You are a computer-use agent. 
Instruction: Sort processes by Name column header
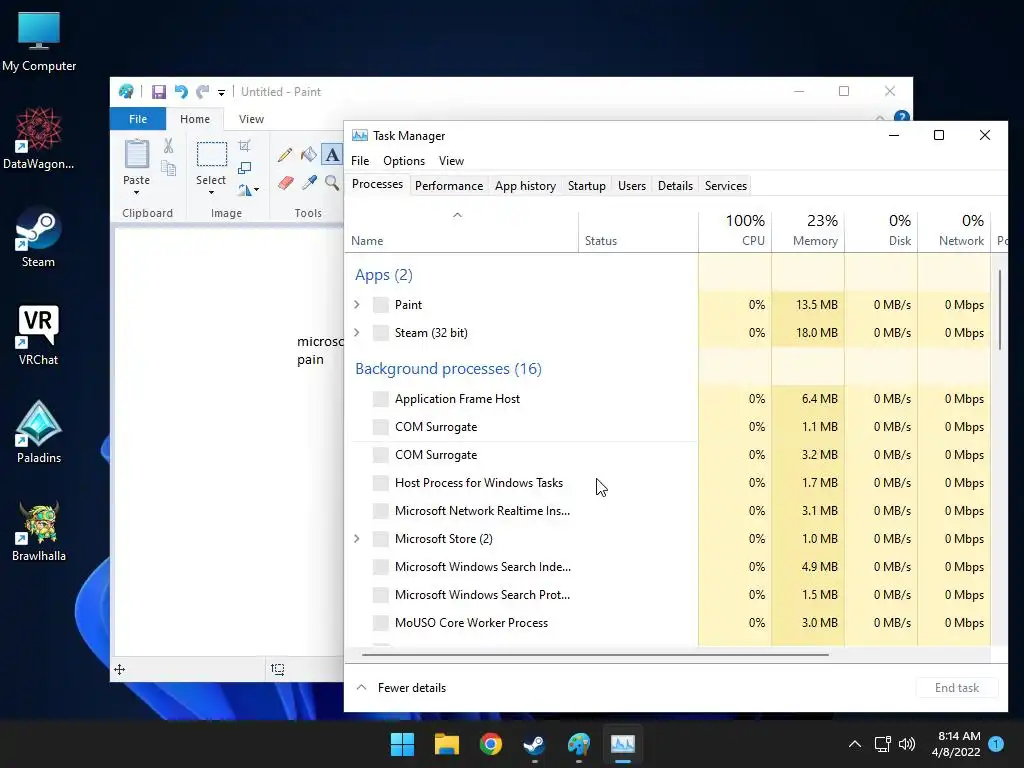coord(461,231)
